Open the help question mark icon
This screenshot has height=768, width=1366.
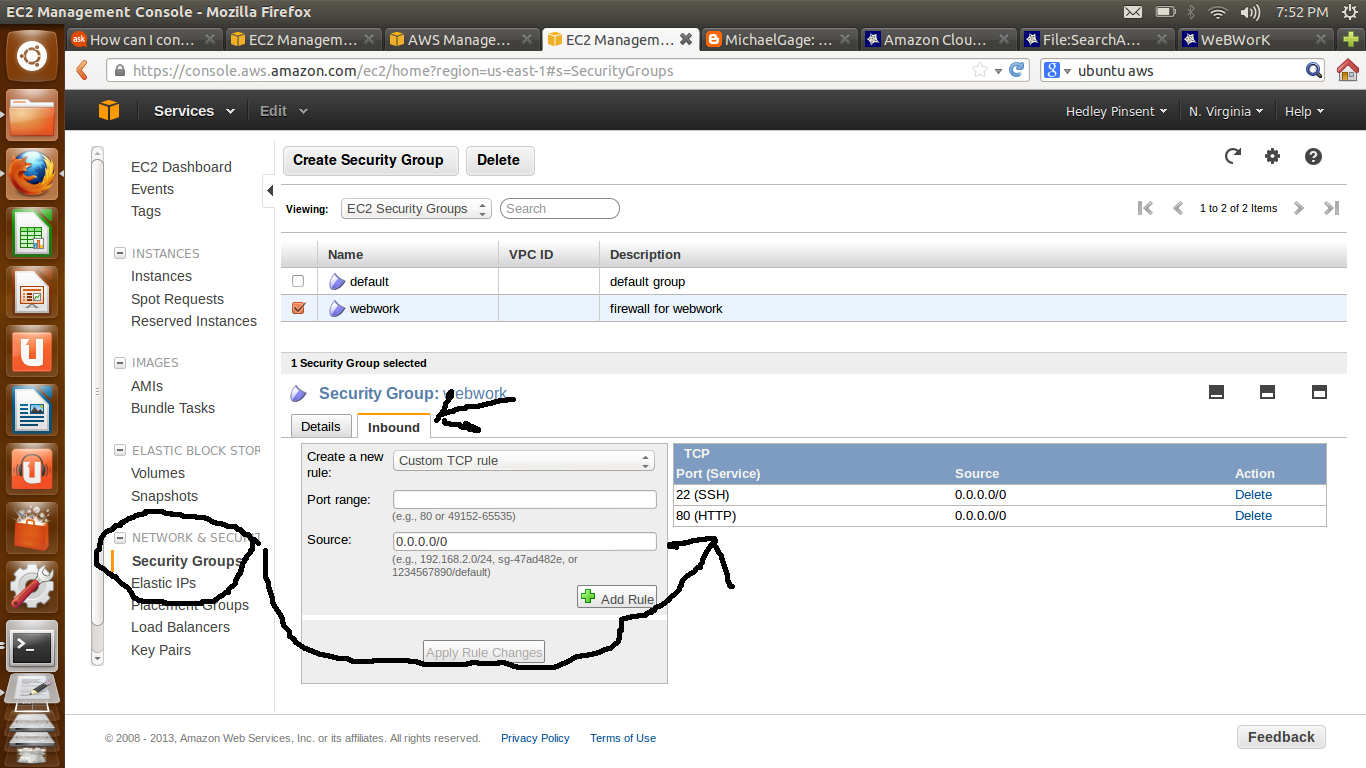point(1313,156)
